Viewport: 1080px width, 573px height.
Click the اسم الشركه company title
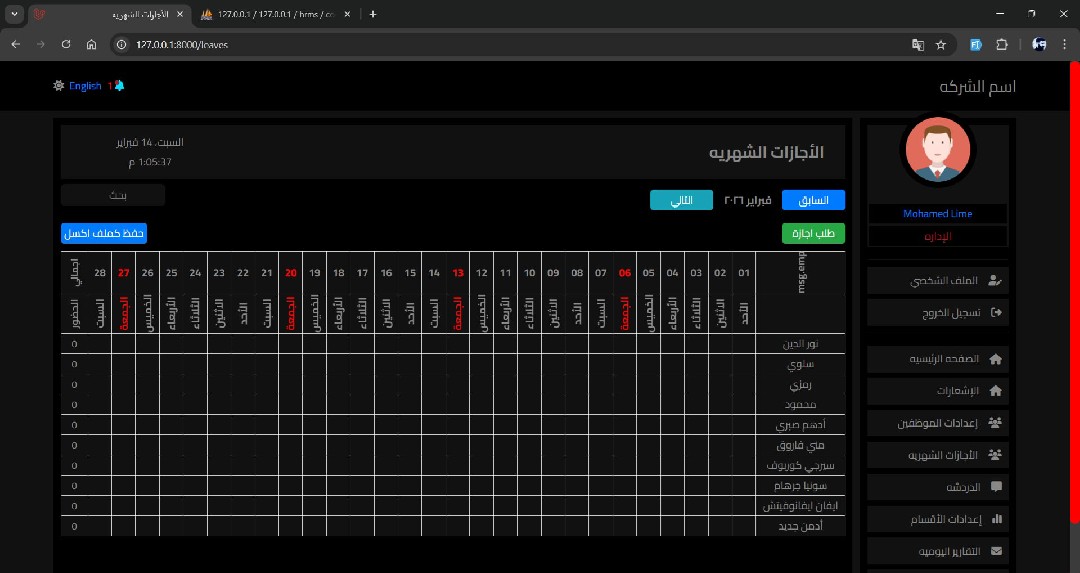[x=977, y=87]
